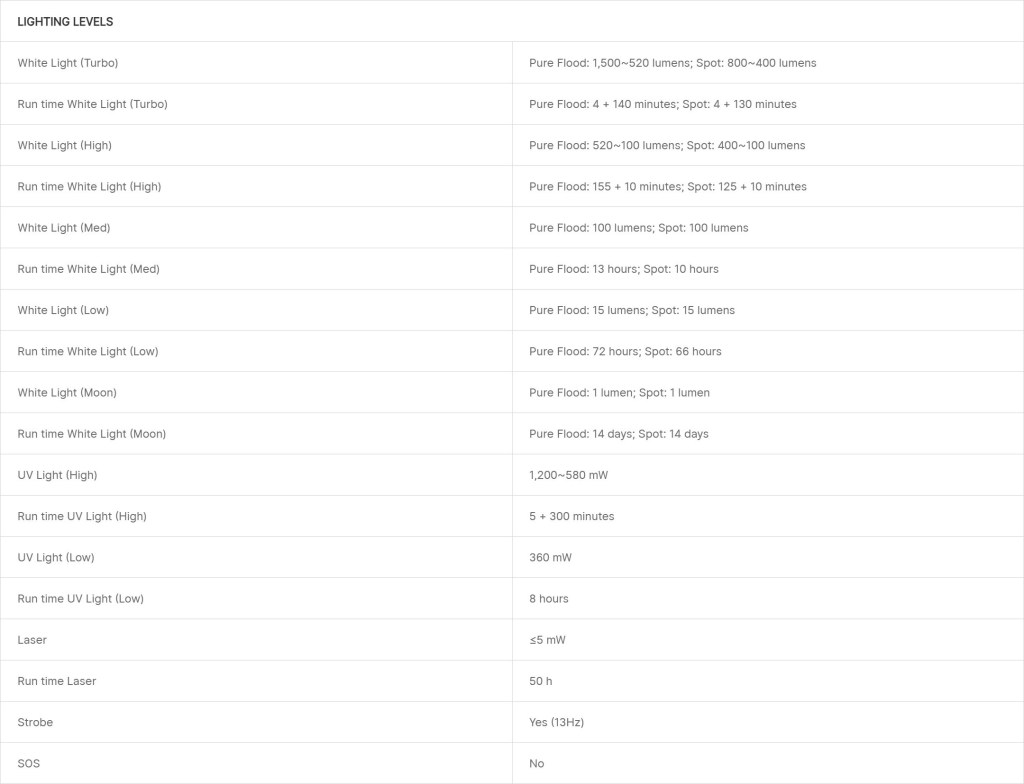
Task: Select the Run time UV Light (Low) label
Action: coord(80,599)
